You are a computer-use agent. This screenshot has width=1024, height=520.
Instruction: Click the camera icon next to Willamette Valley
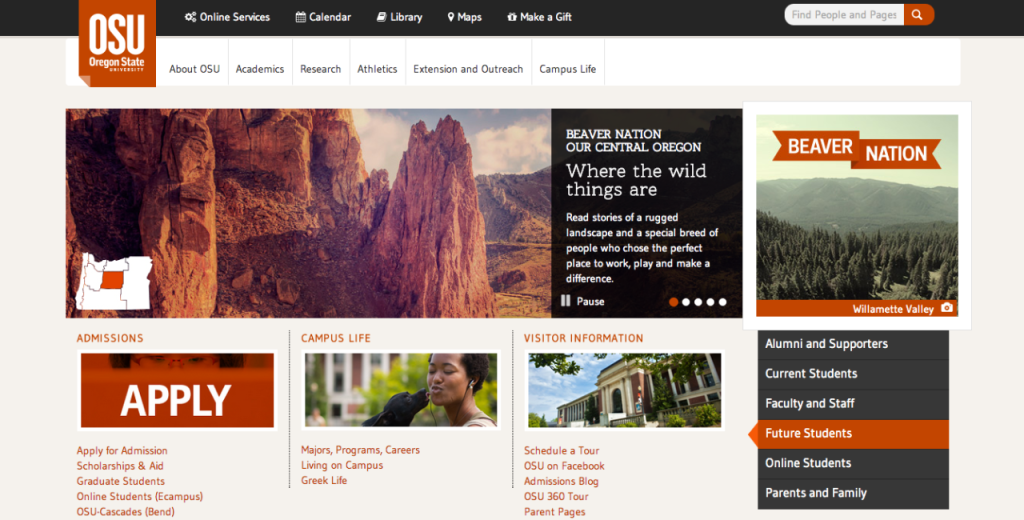(946, 308)
